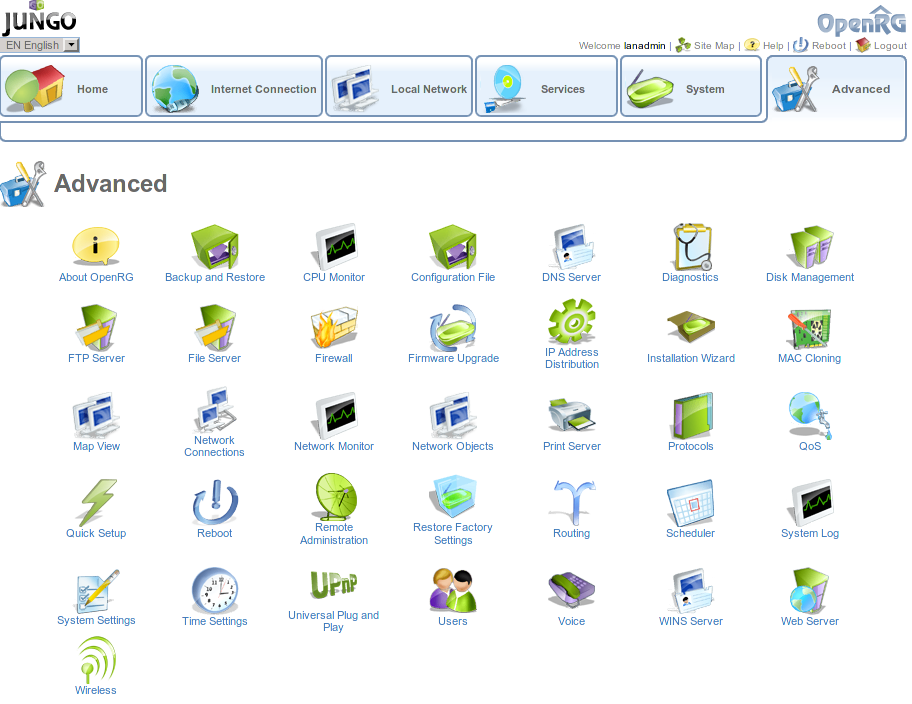Click the Firewall text label
Viewport: 912px width, 704px height.
[x=334, y=358]
